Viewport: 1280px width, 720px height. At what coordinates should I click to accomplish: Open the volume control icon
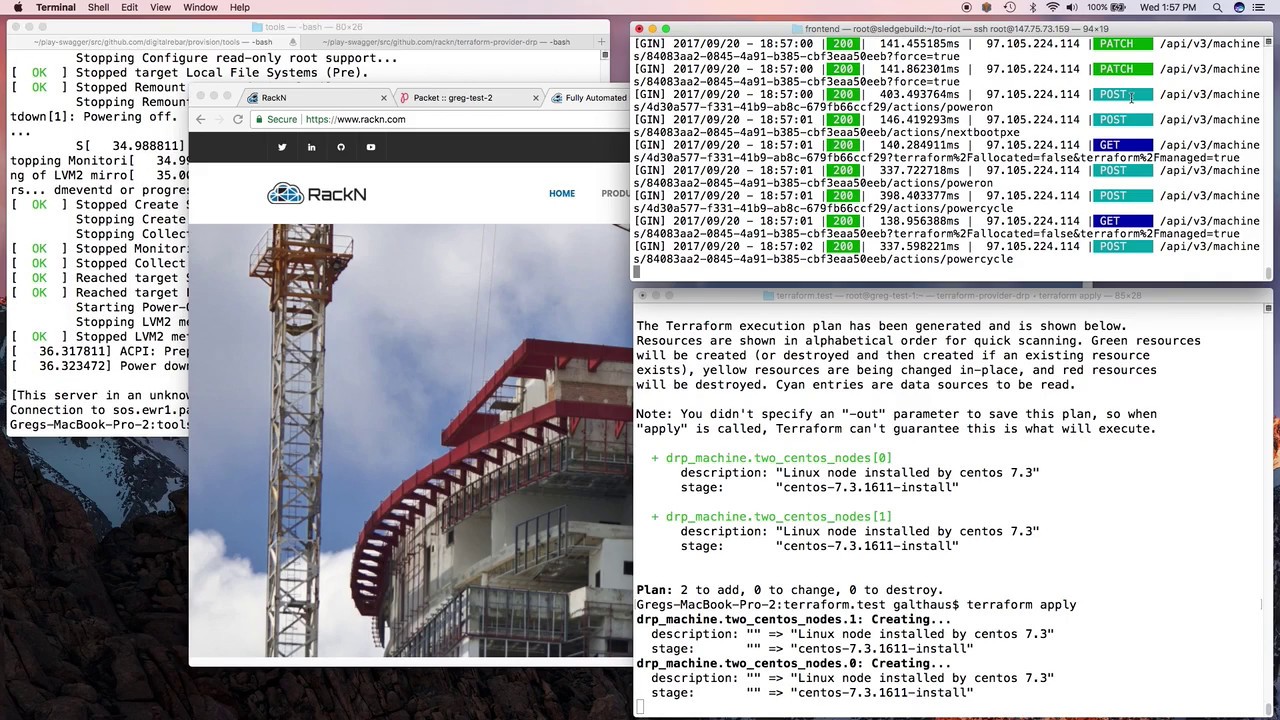tap(1074, 7)
